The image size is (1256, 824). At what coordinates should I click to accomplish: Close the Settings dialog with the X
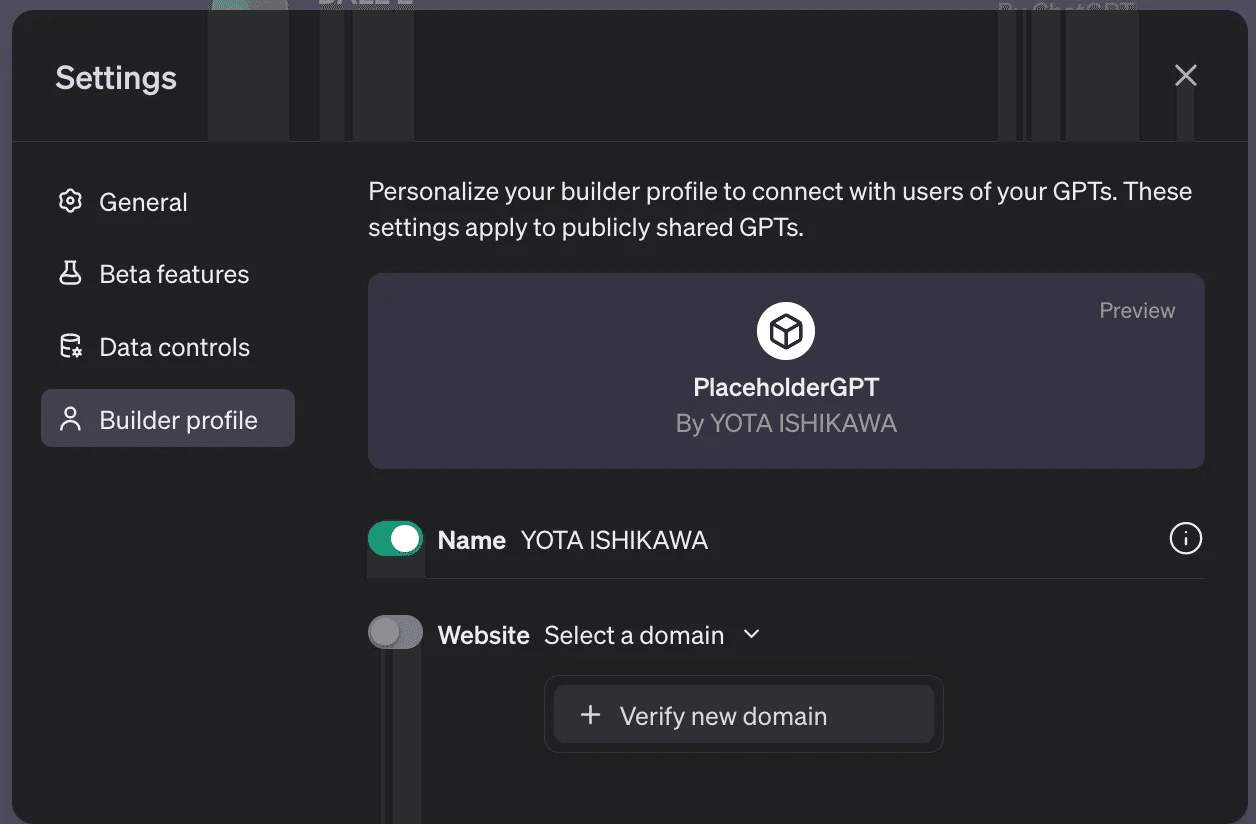click(x=1185, y=76)
